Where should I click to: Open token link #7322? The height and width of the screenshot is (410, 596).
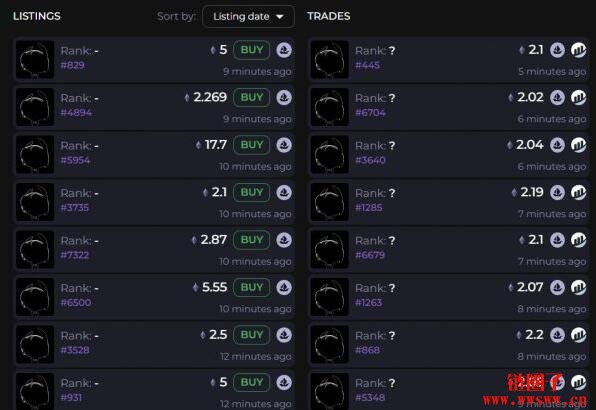point(74,255)
